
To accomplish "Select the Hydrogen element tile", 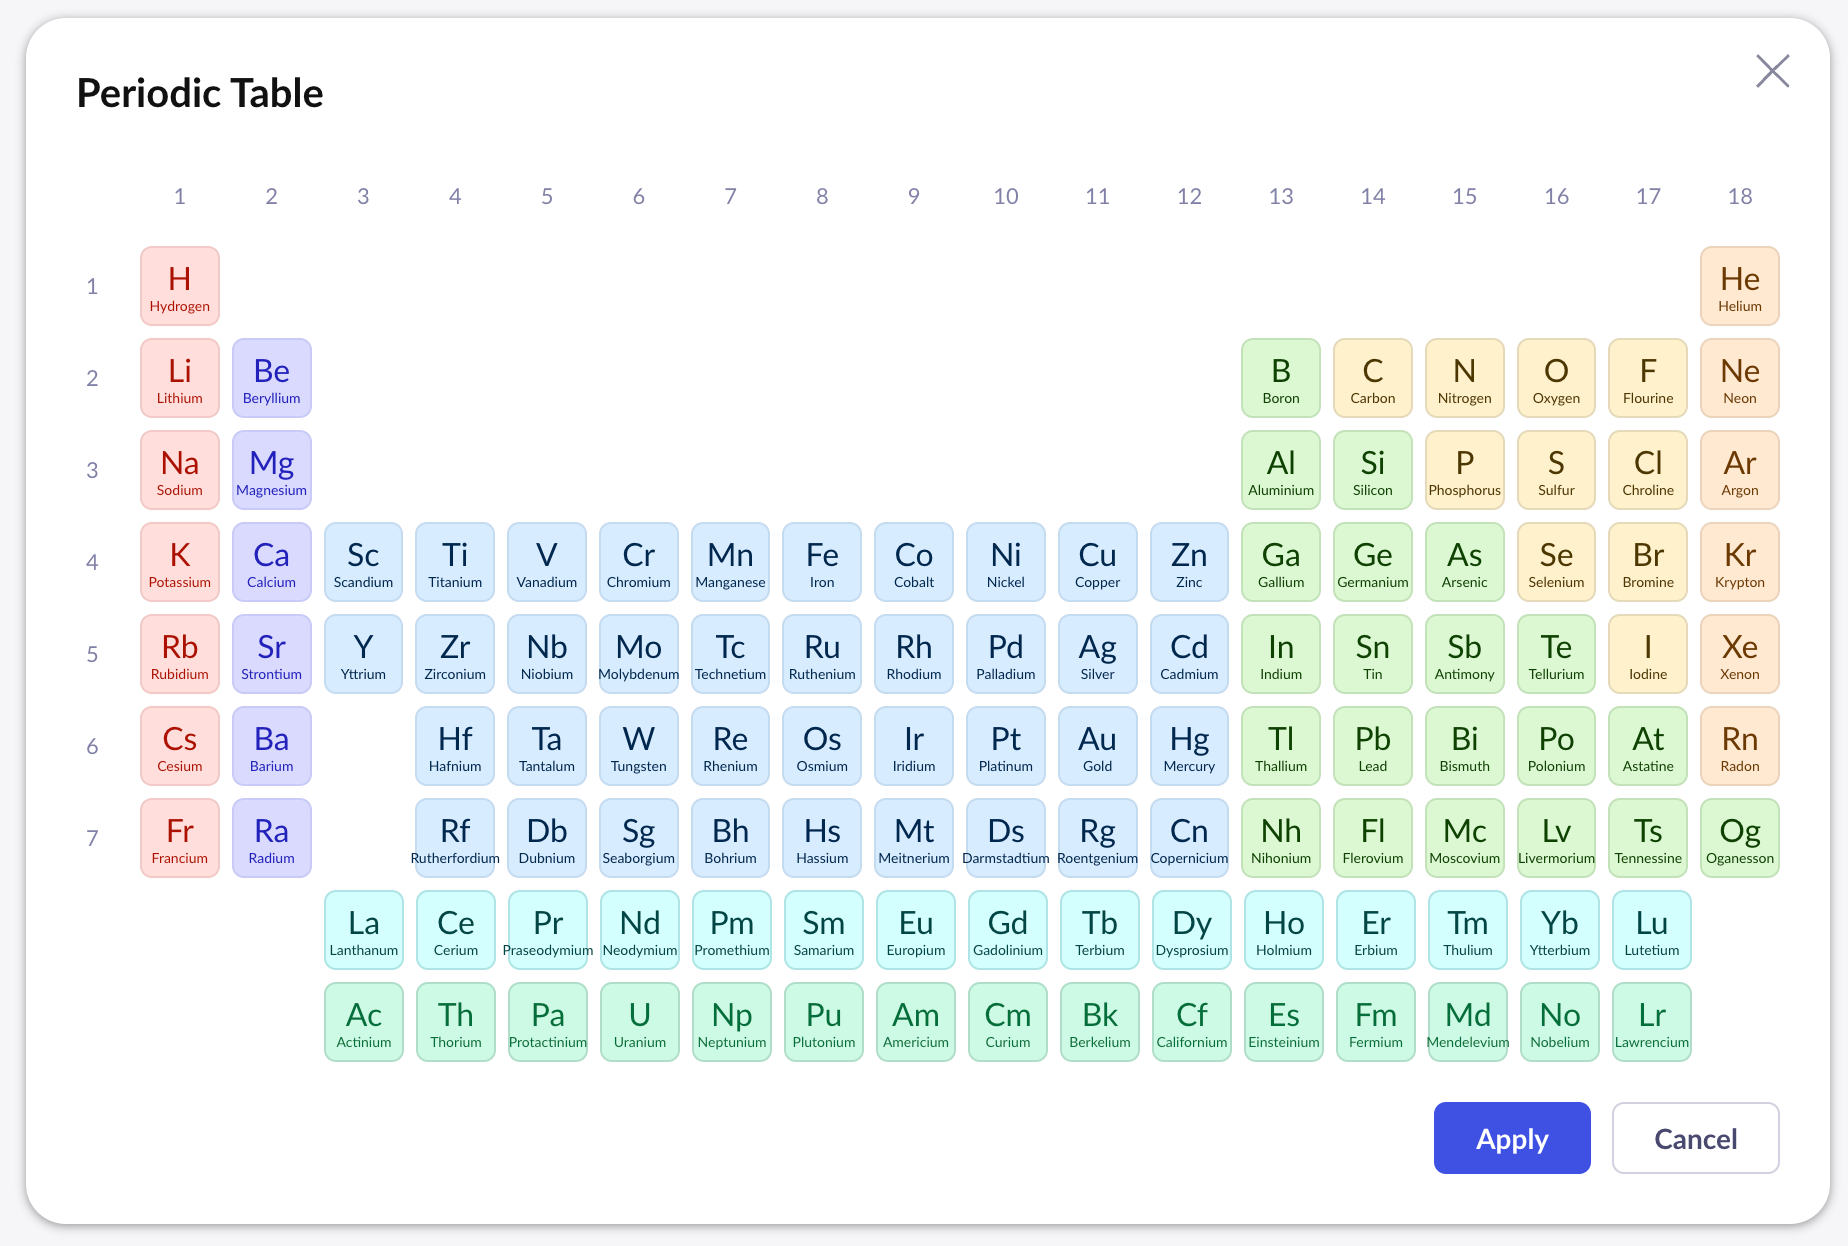I will point(180,286).
